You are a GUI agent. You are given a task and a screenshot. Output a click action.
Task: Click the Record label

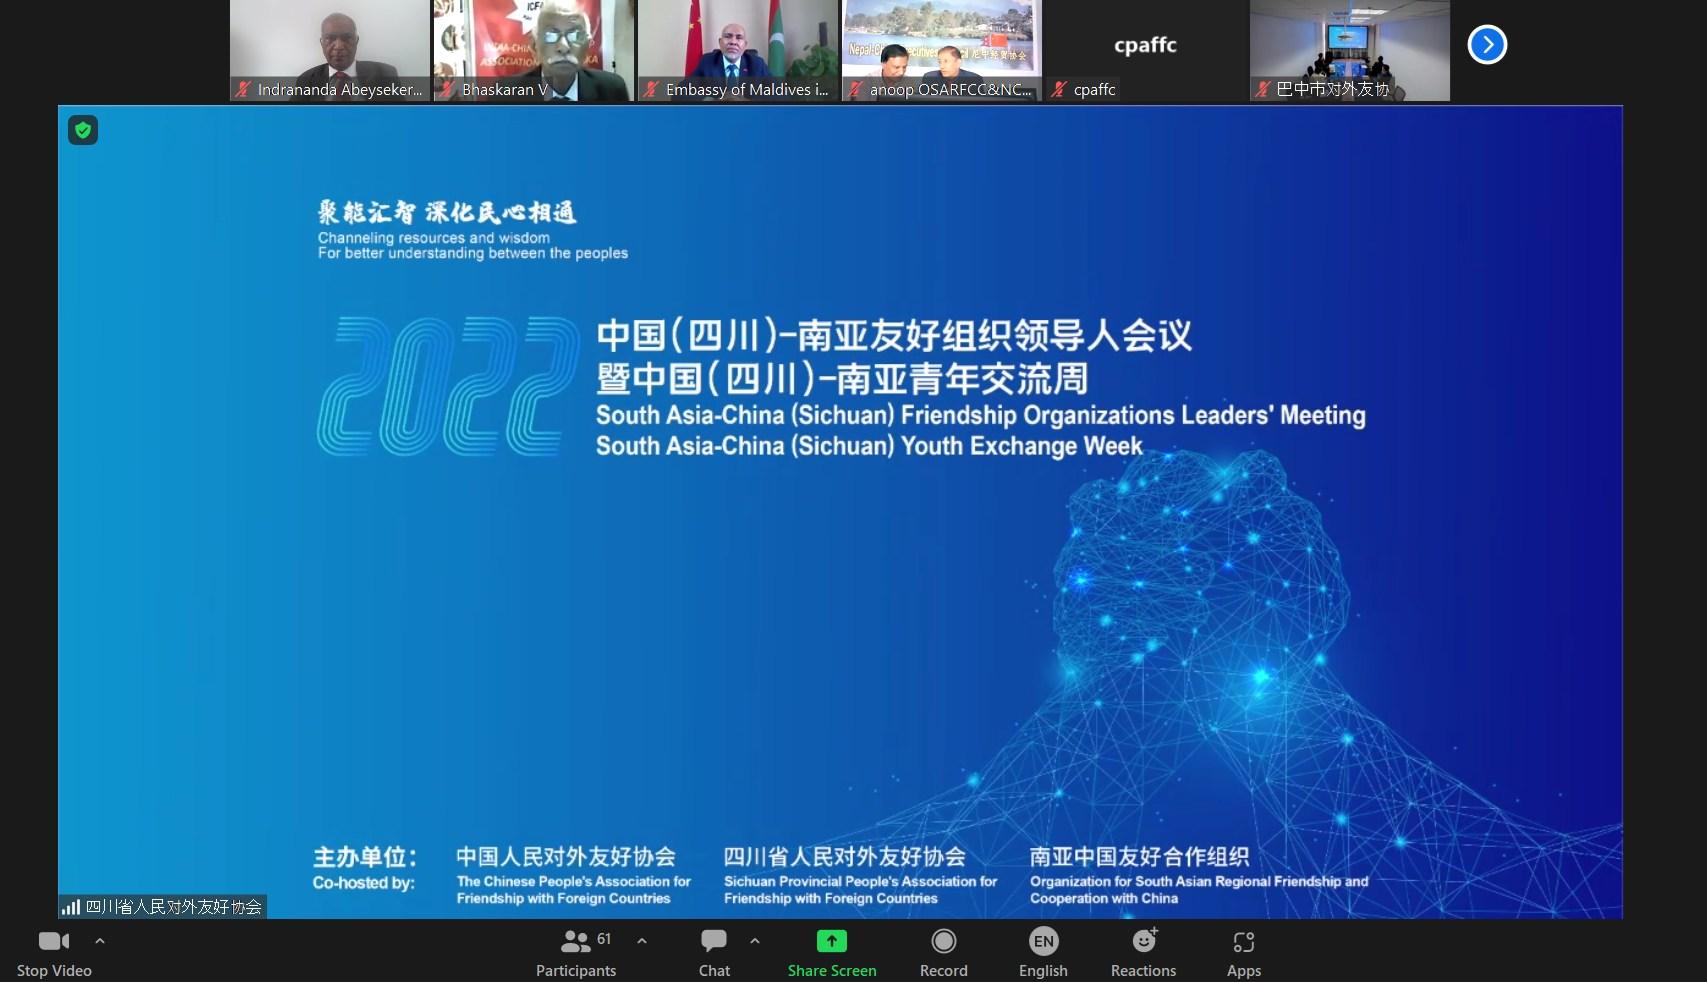(x=944, y=971)
